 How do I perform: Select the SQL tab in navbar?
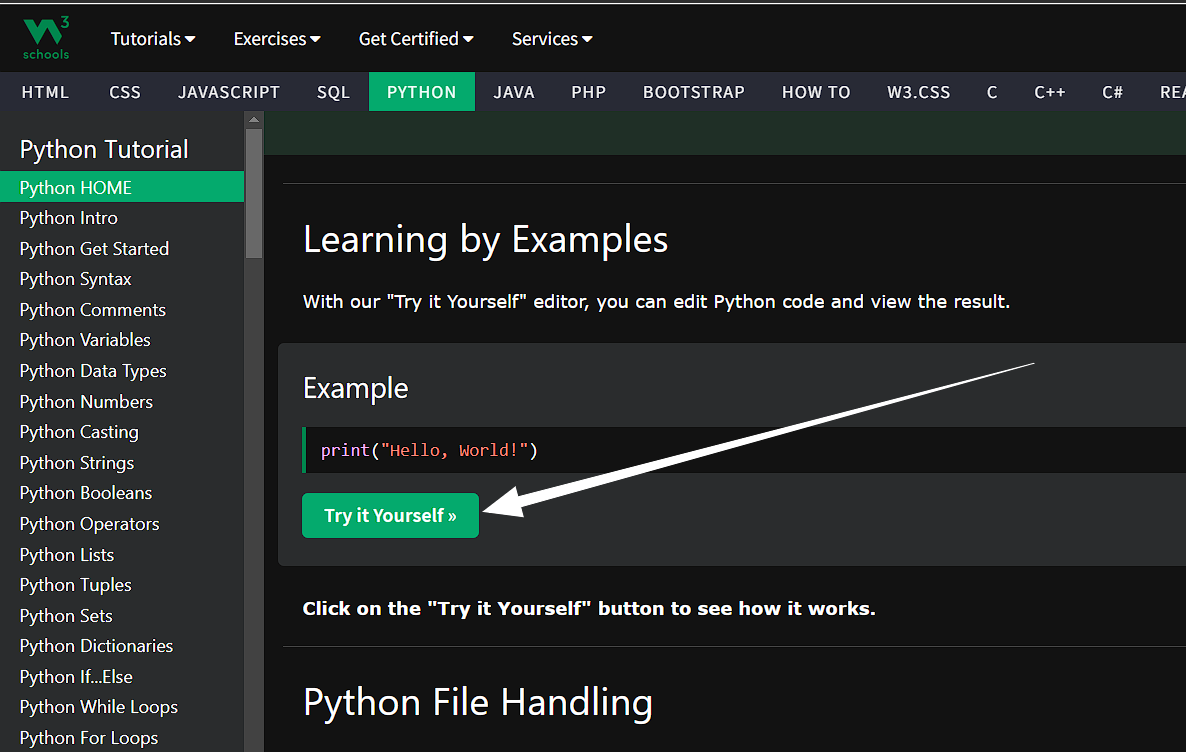click(x=333, y=92)
